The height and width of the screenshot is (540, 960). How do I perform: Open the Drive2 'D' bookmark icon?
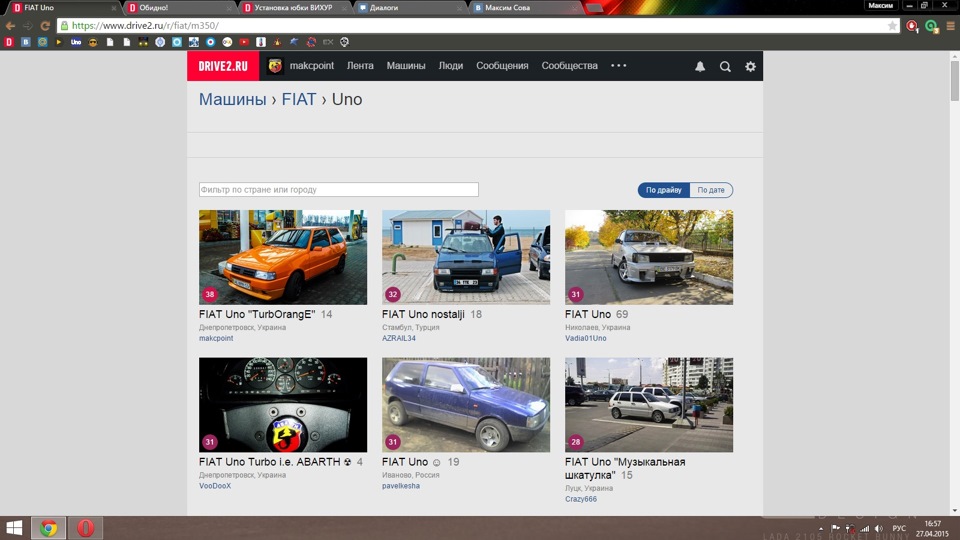(9, 42)
